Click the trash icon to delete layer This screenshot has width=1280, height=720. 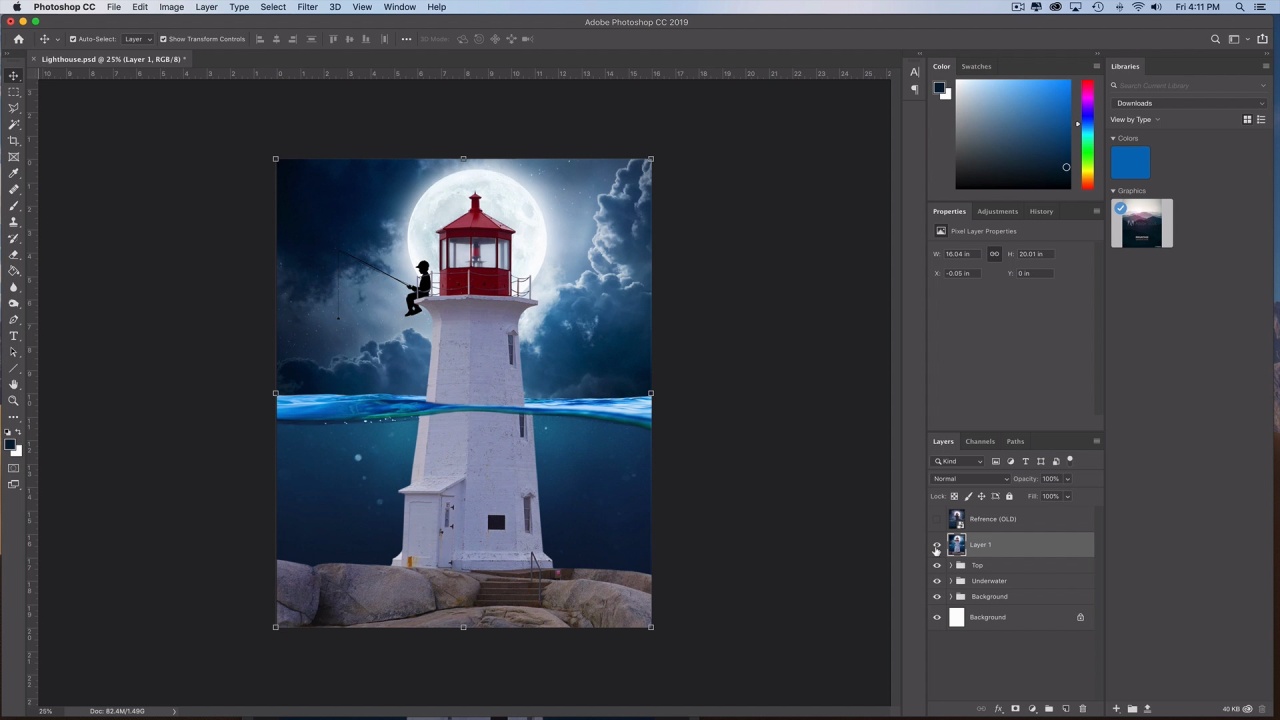(x=1082, y=709)
